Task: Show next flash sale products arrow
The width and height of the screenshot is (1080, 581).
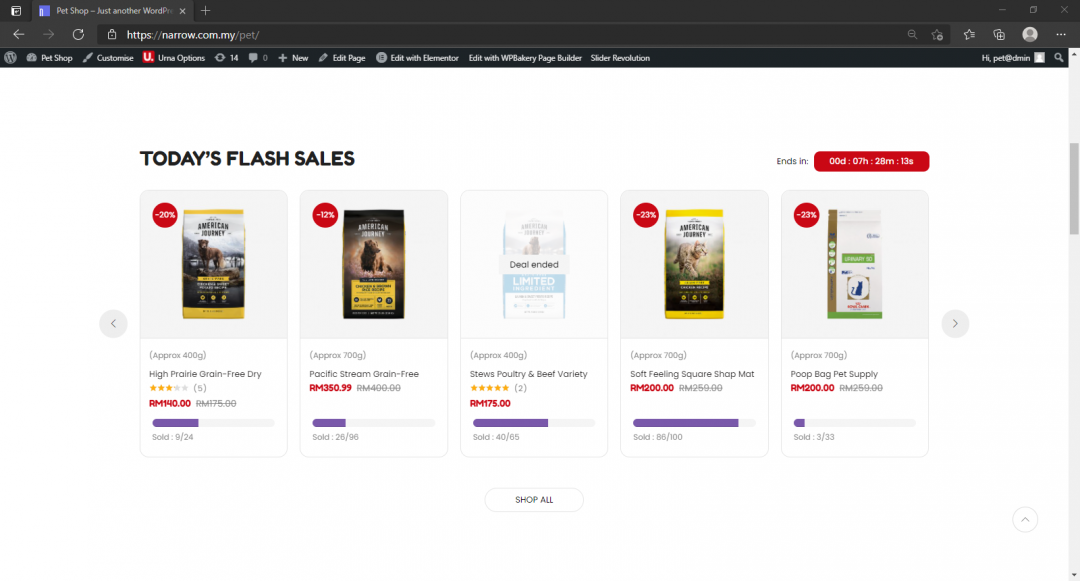Action: pyautogui.click(x=955, y=324)
